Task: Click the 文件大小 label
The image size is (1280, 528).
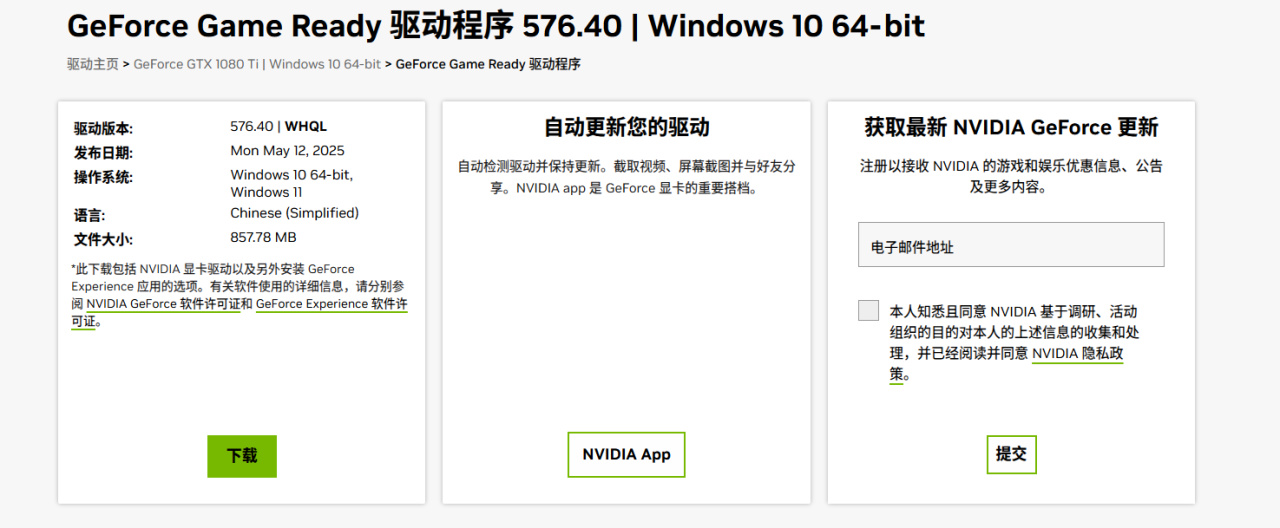Action: point(103,240)
